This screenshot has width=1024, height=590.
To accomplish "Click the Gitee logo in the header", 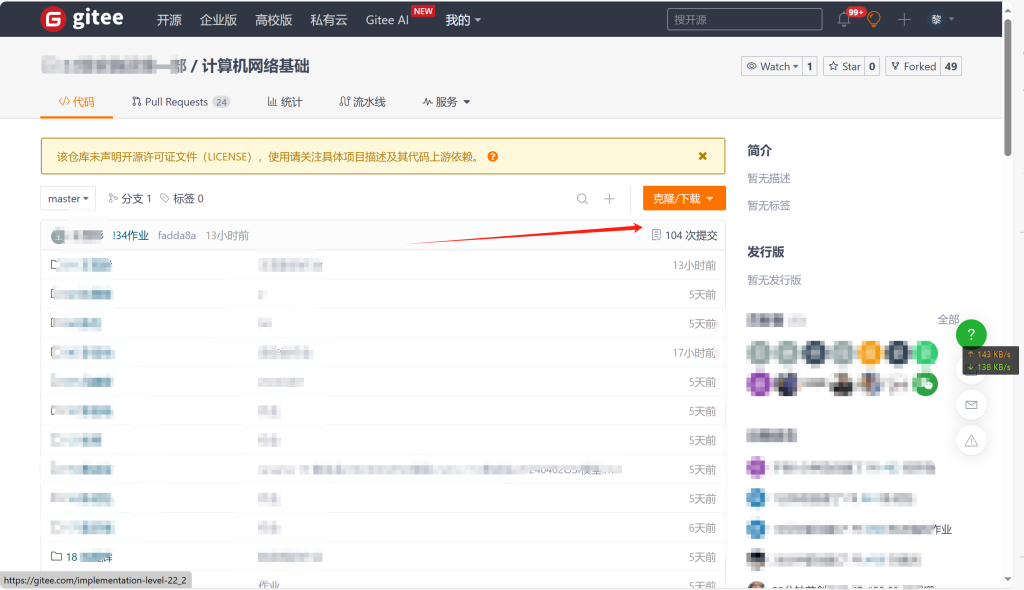I will [83, 19].
